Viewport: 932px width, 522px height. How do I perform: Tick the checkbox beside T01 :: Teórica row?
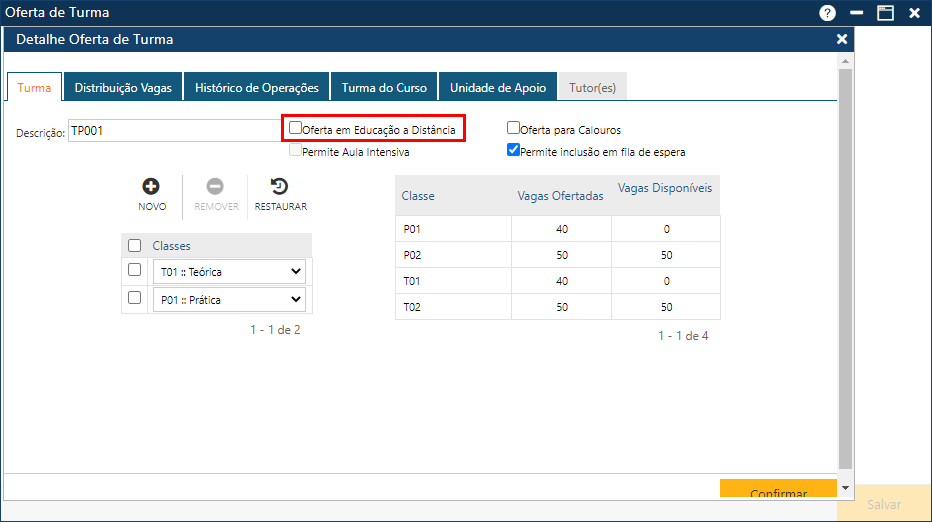[135, 270]
